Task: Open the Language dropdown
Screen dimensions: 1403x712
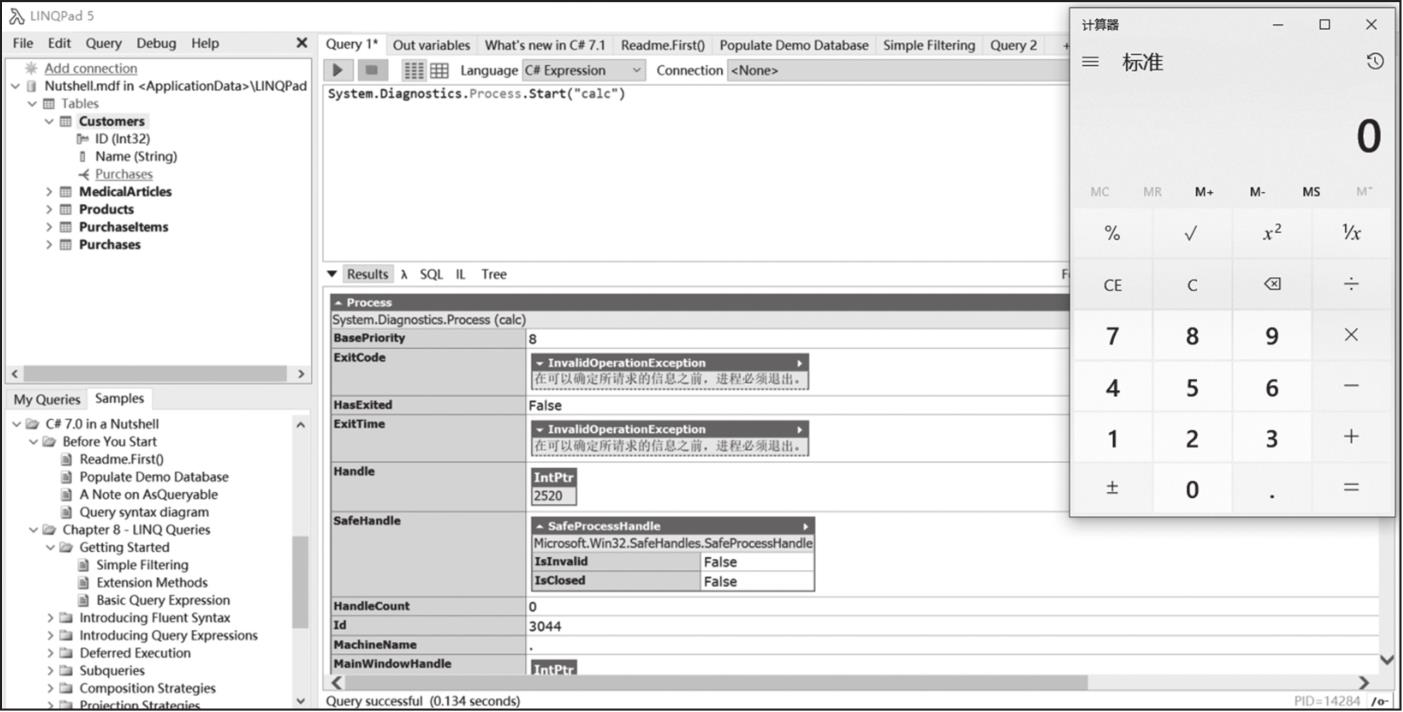Action: (584, 70)
